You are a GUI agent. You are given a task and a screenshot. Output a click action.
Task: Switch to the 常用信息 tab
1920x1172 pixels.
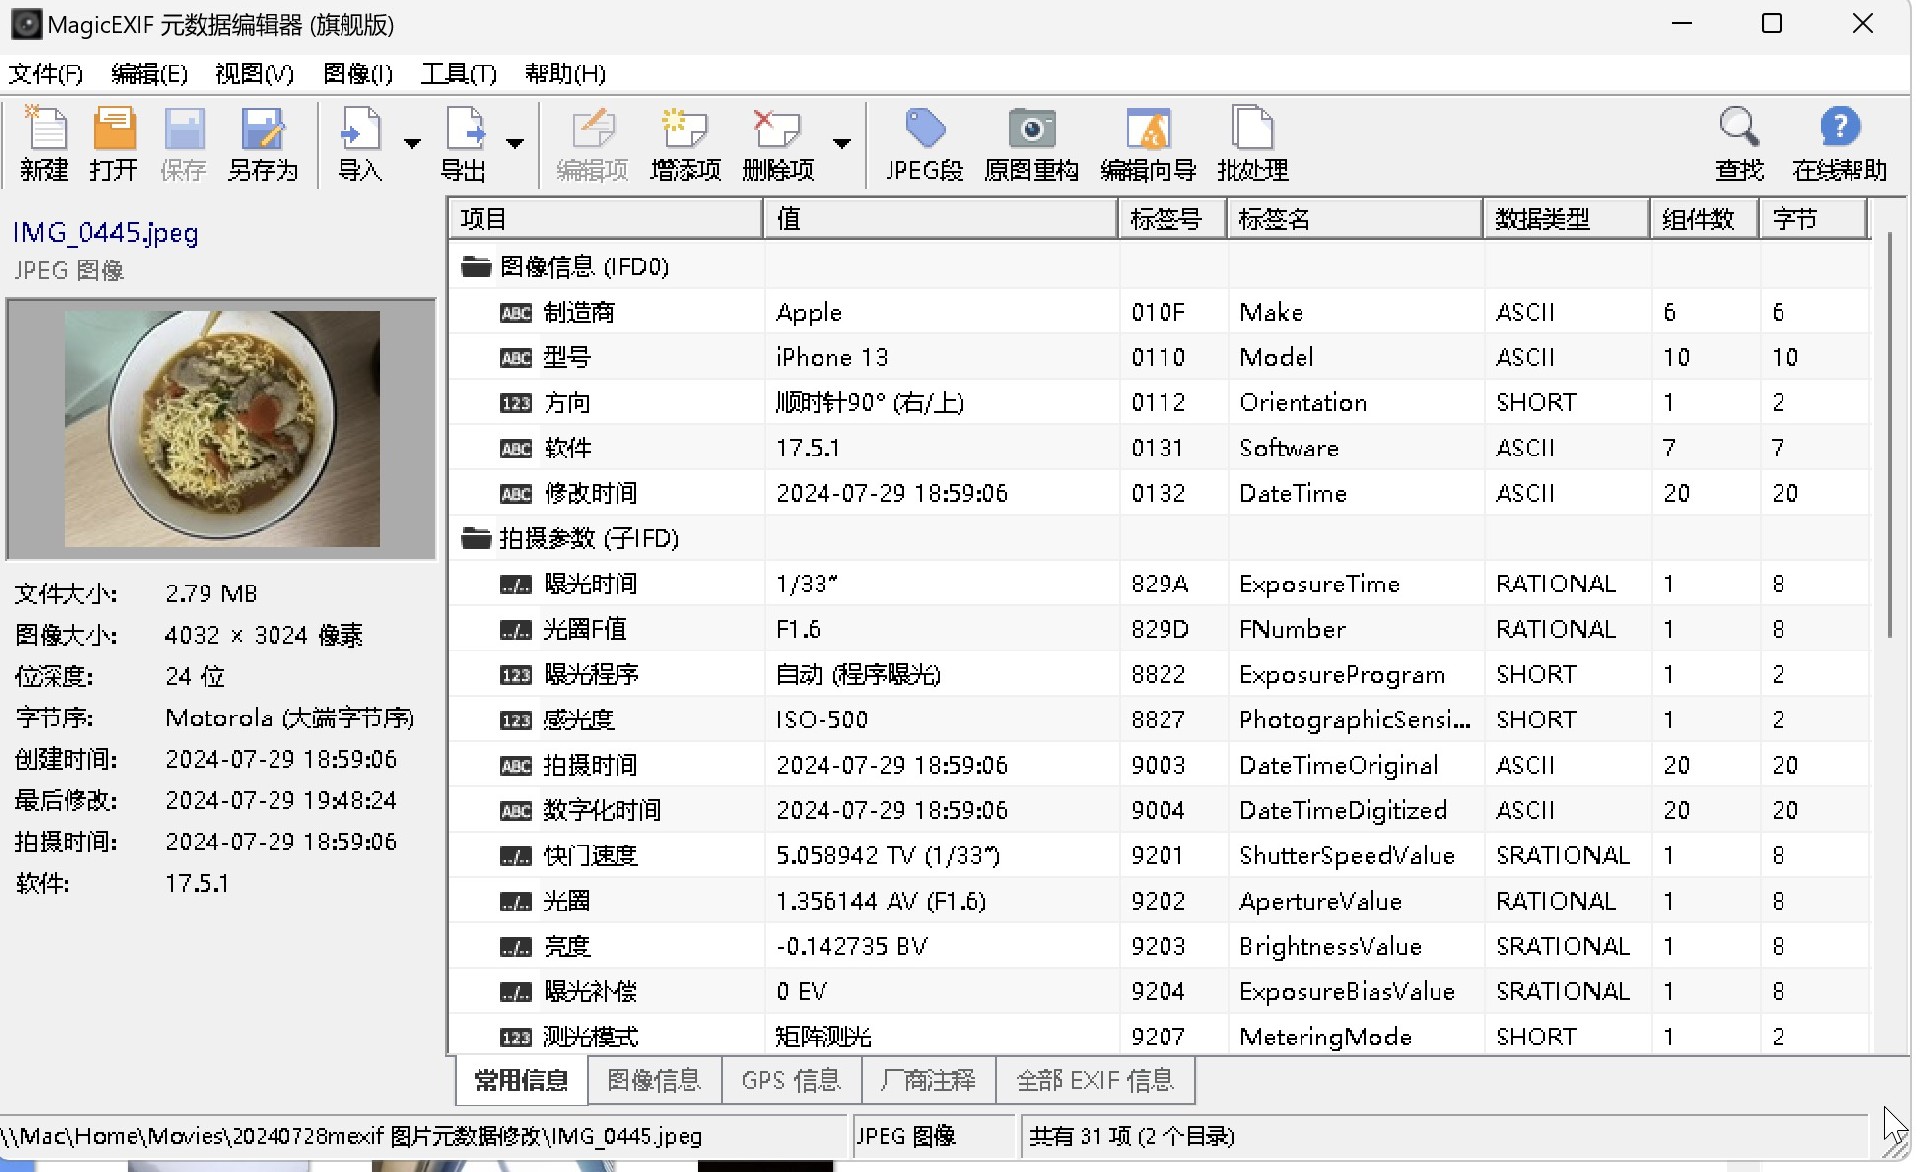(521, 1080)
